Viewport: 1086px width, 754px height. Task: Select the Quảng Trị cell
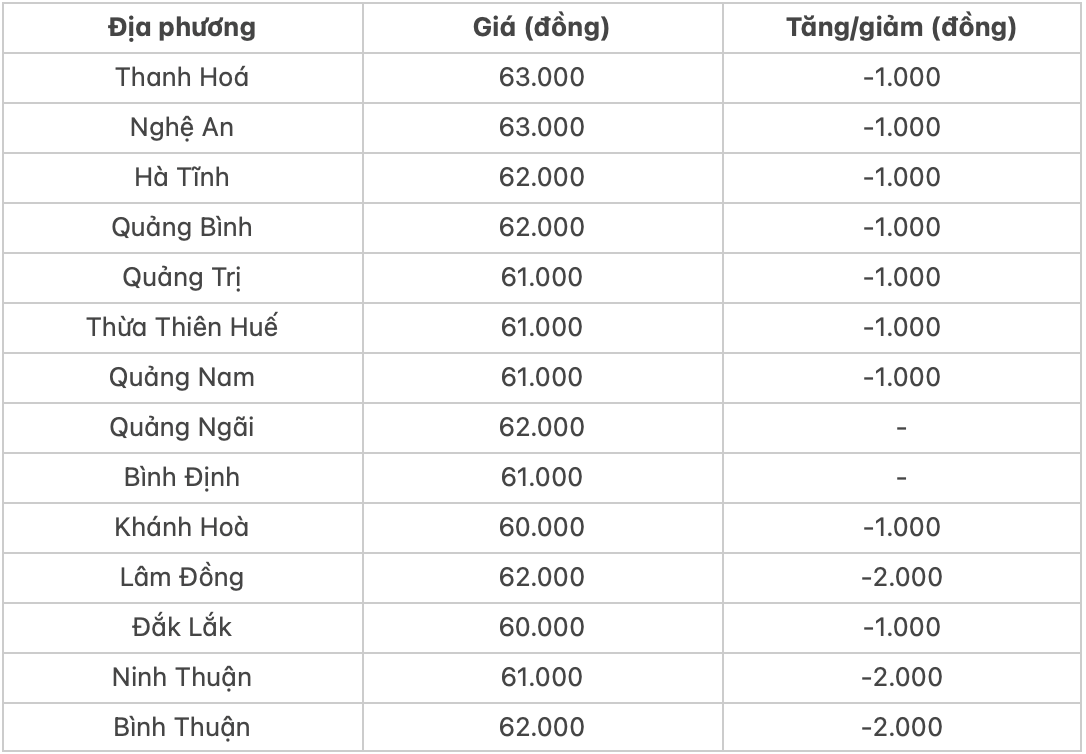tap(181, 277)
